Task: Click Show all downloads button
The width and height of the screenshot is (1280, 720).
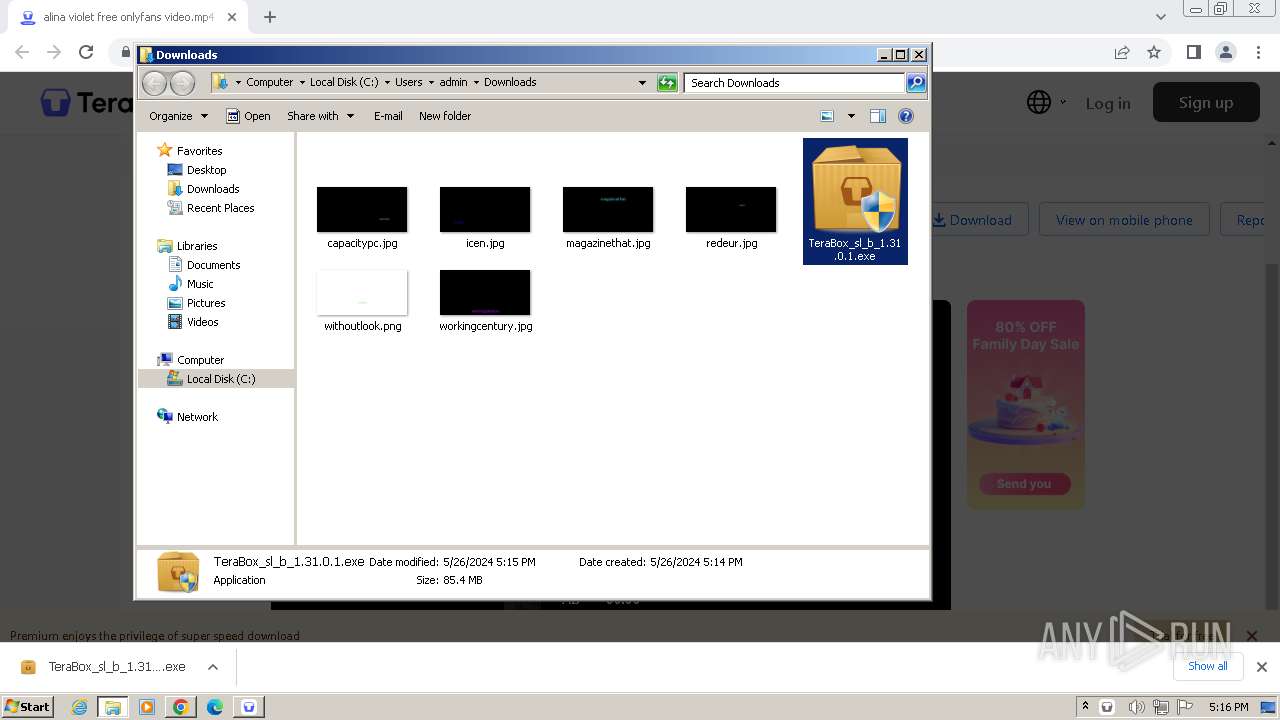Action: tap(1208, 666)
